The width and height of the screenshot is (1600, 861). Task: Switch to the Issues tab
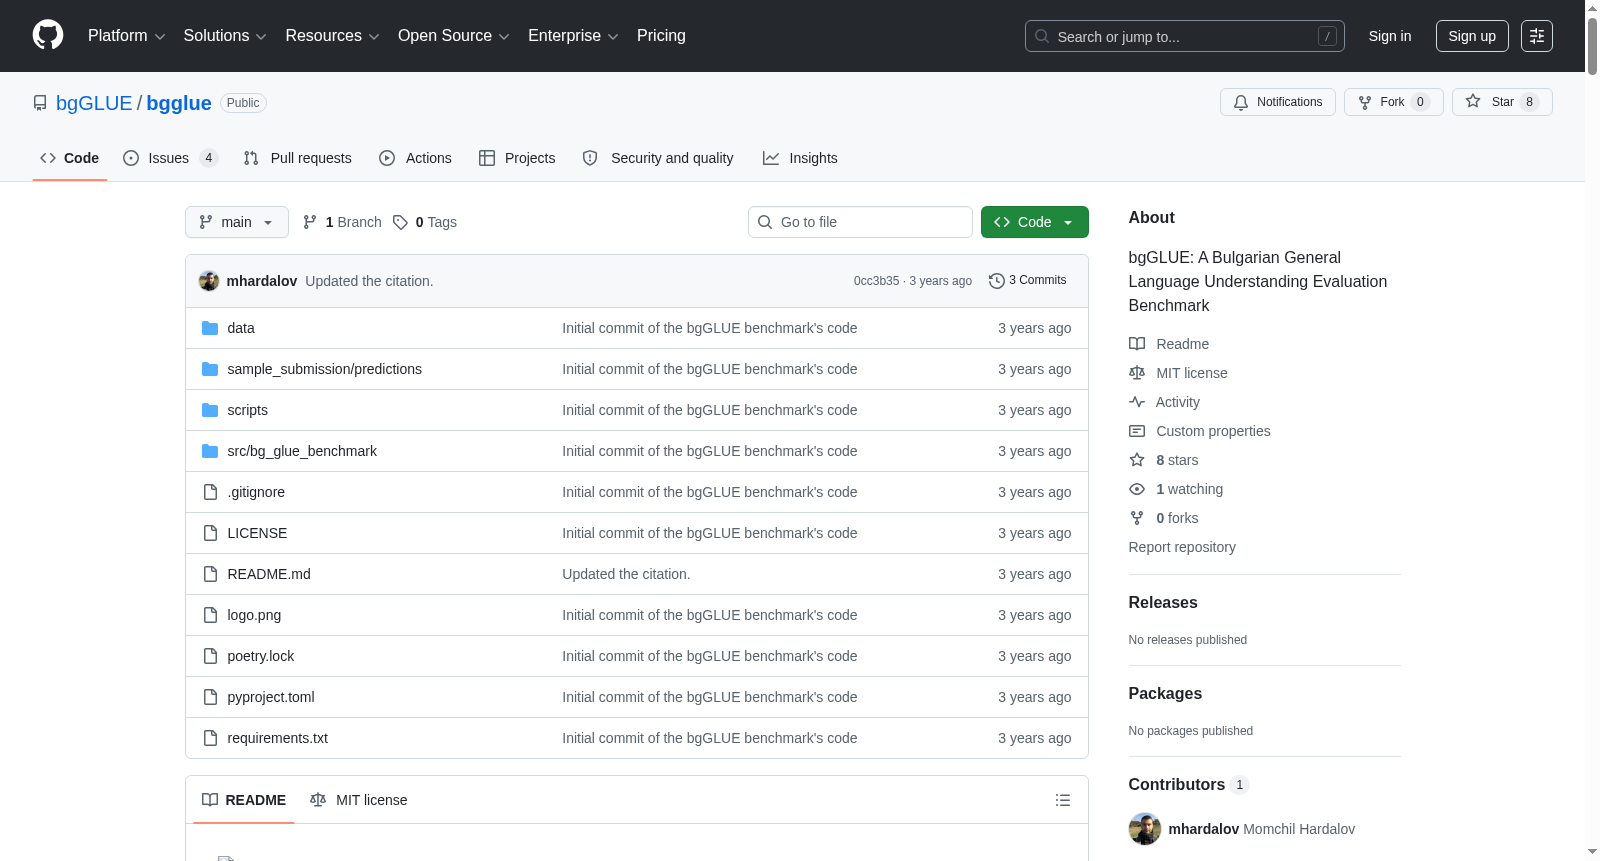(170, 158)
